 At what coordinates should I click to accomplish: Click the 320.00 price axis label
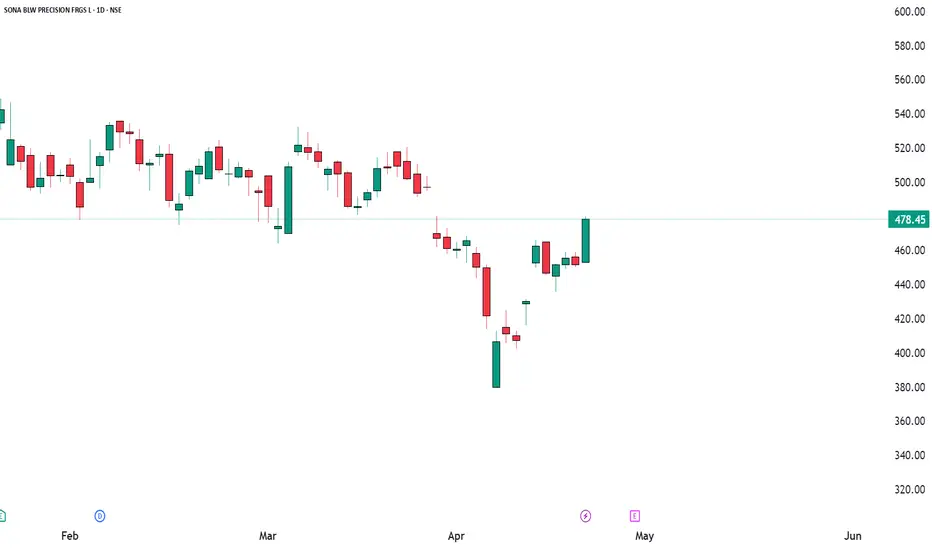click(909, 489)
